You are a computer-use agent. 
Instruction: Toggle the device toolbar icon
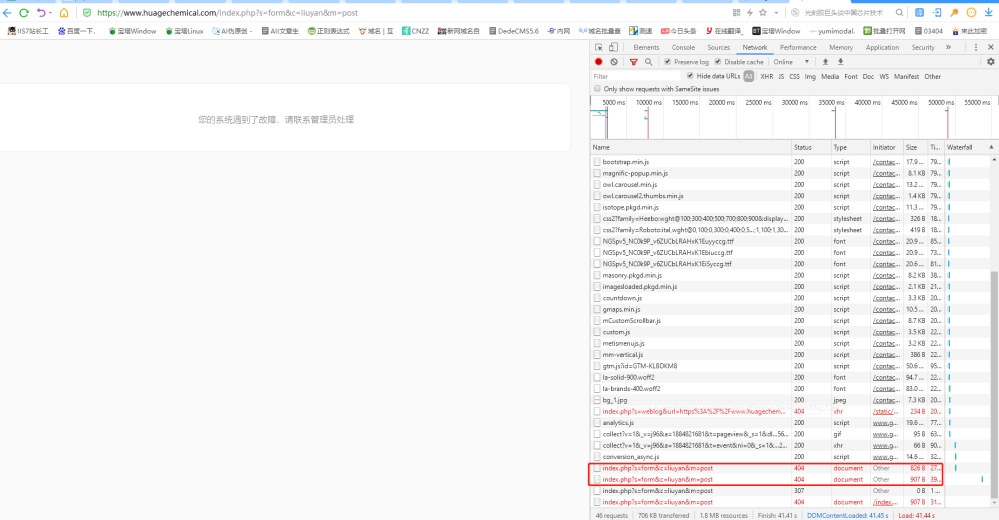click(613, 47)
